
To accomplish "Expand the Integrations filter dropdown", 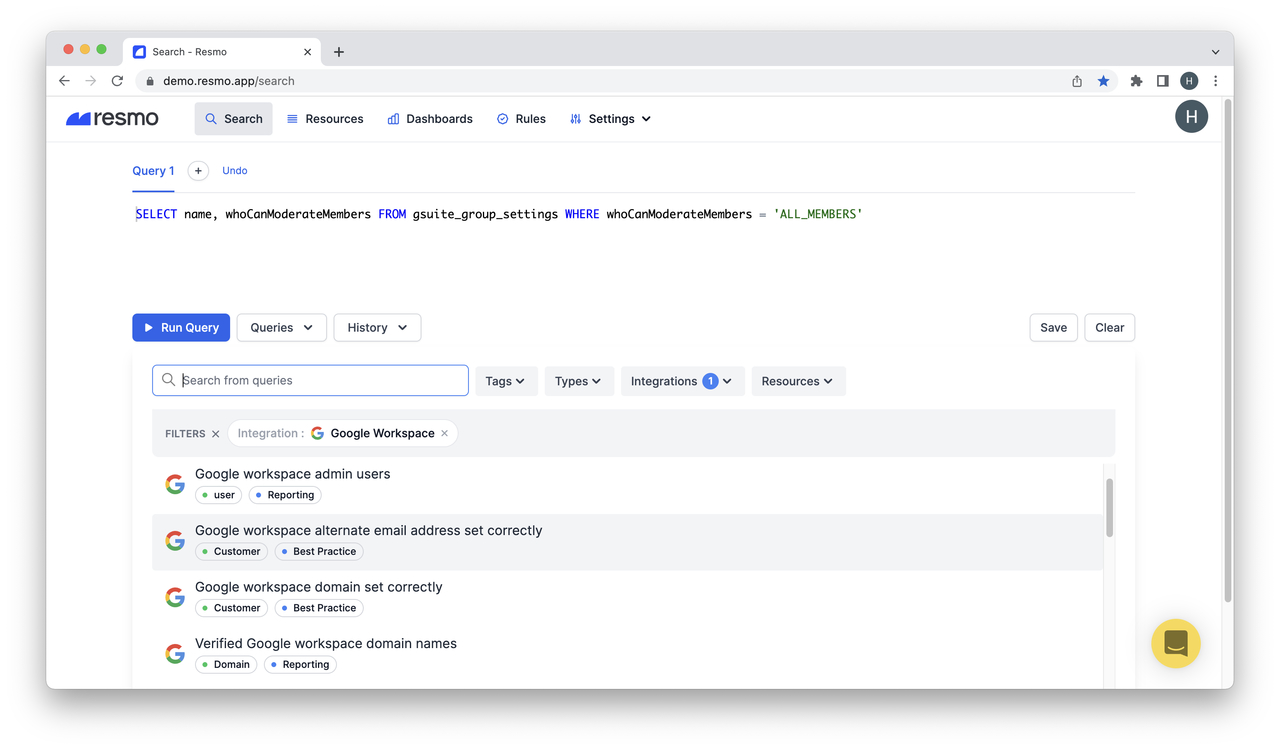I will (682, 381).
